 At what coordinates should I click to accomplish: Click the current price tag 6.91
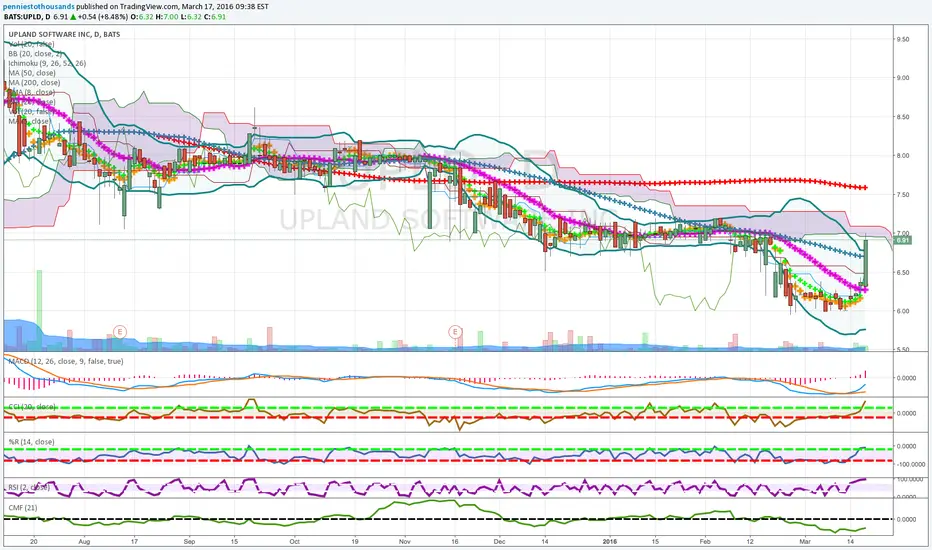tap(903, 240)
